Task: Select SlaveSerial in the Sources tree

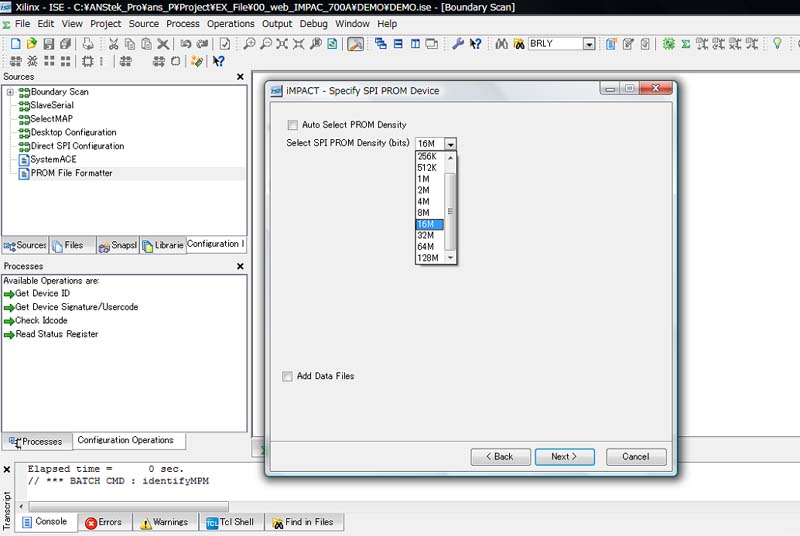Action: (52, 106)
